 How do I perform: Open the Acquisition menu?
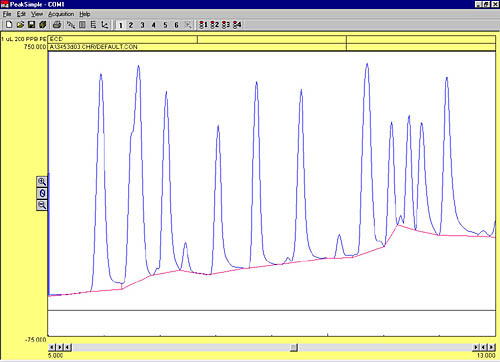[x=61, y=14]
